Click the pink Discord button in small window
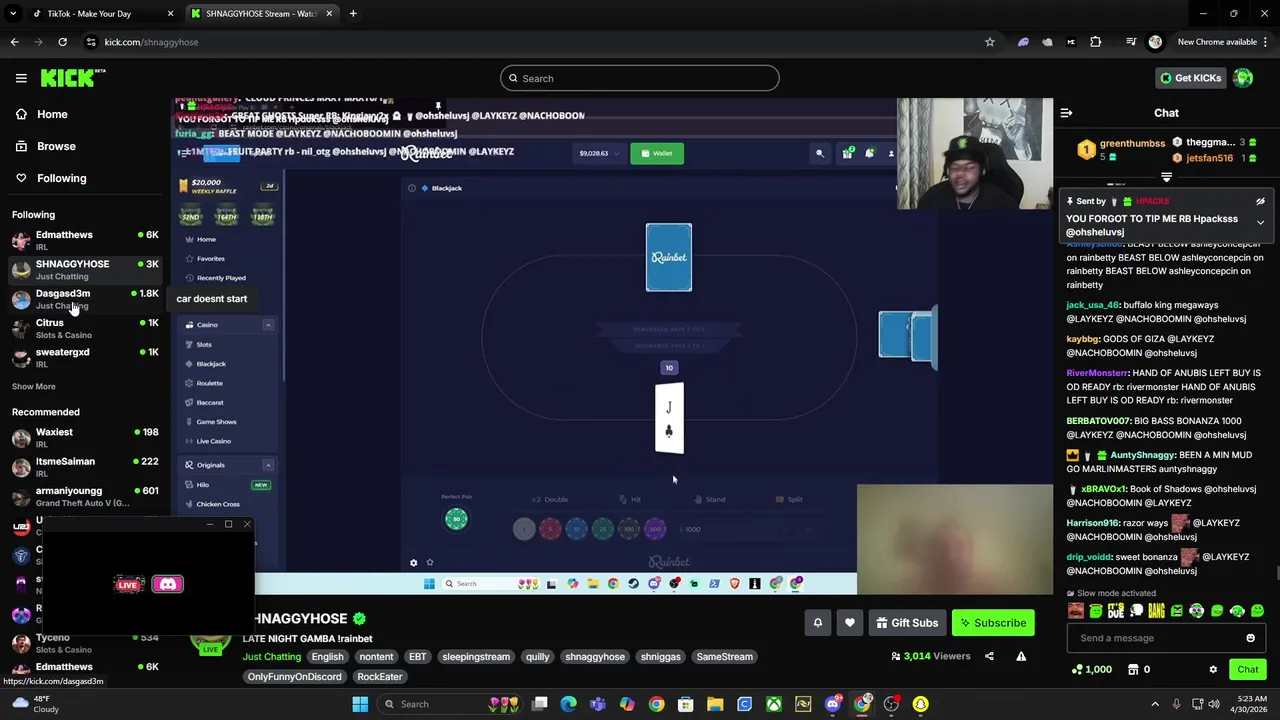 [167, 584]
